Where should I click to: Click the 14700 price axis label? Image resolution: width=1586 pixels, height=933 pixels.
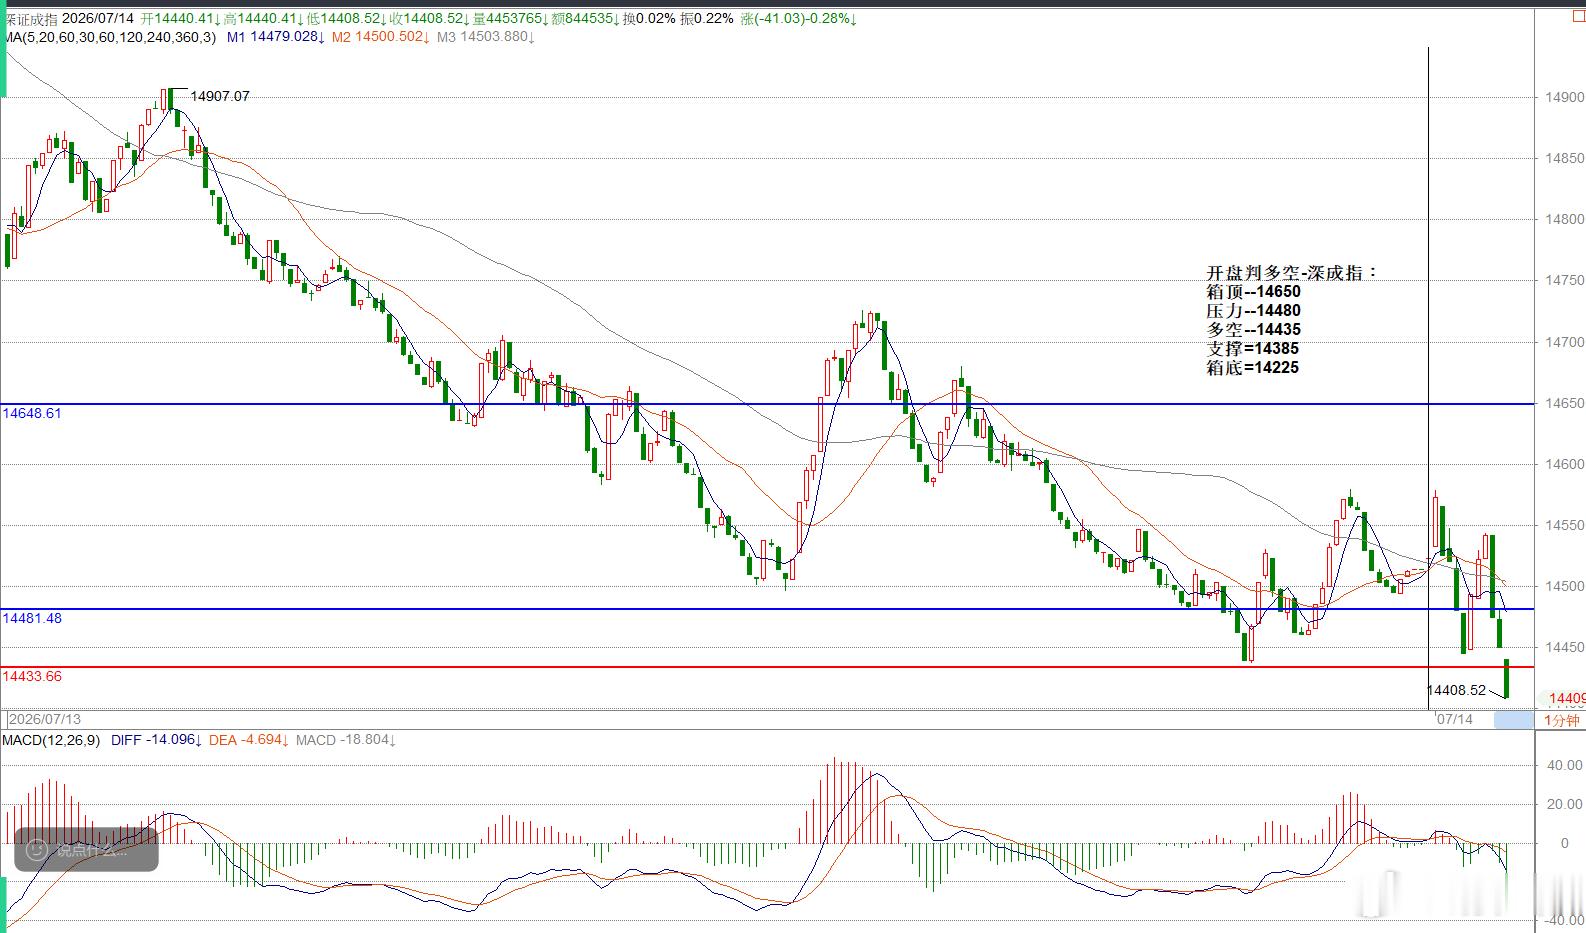[1564, 342]
